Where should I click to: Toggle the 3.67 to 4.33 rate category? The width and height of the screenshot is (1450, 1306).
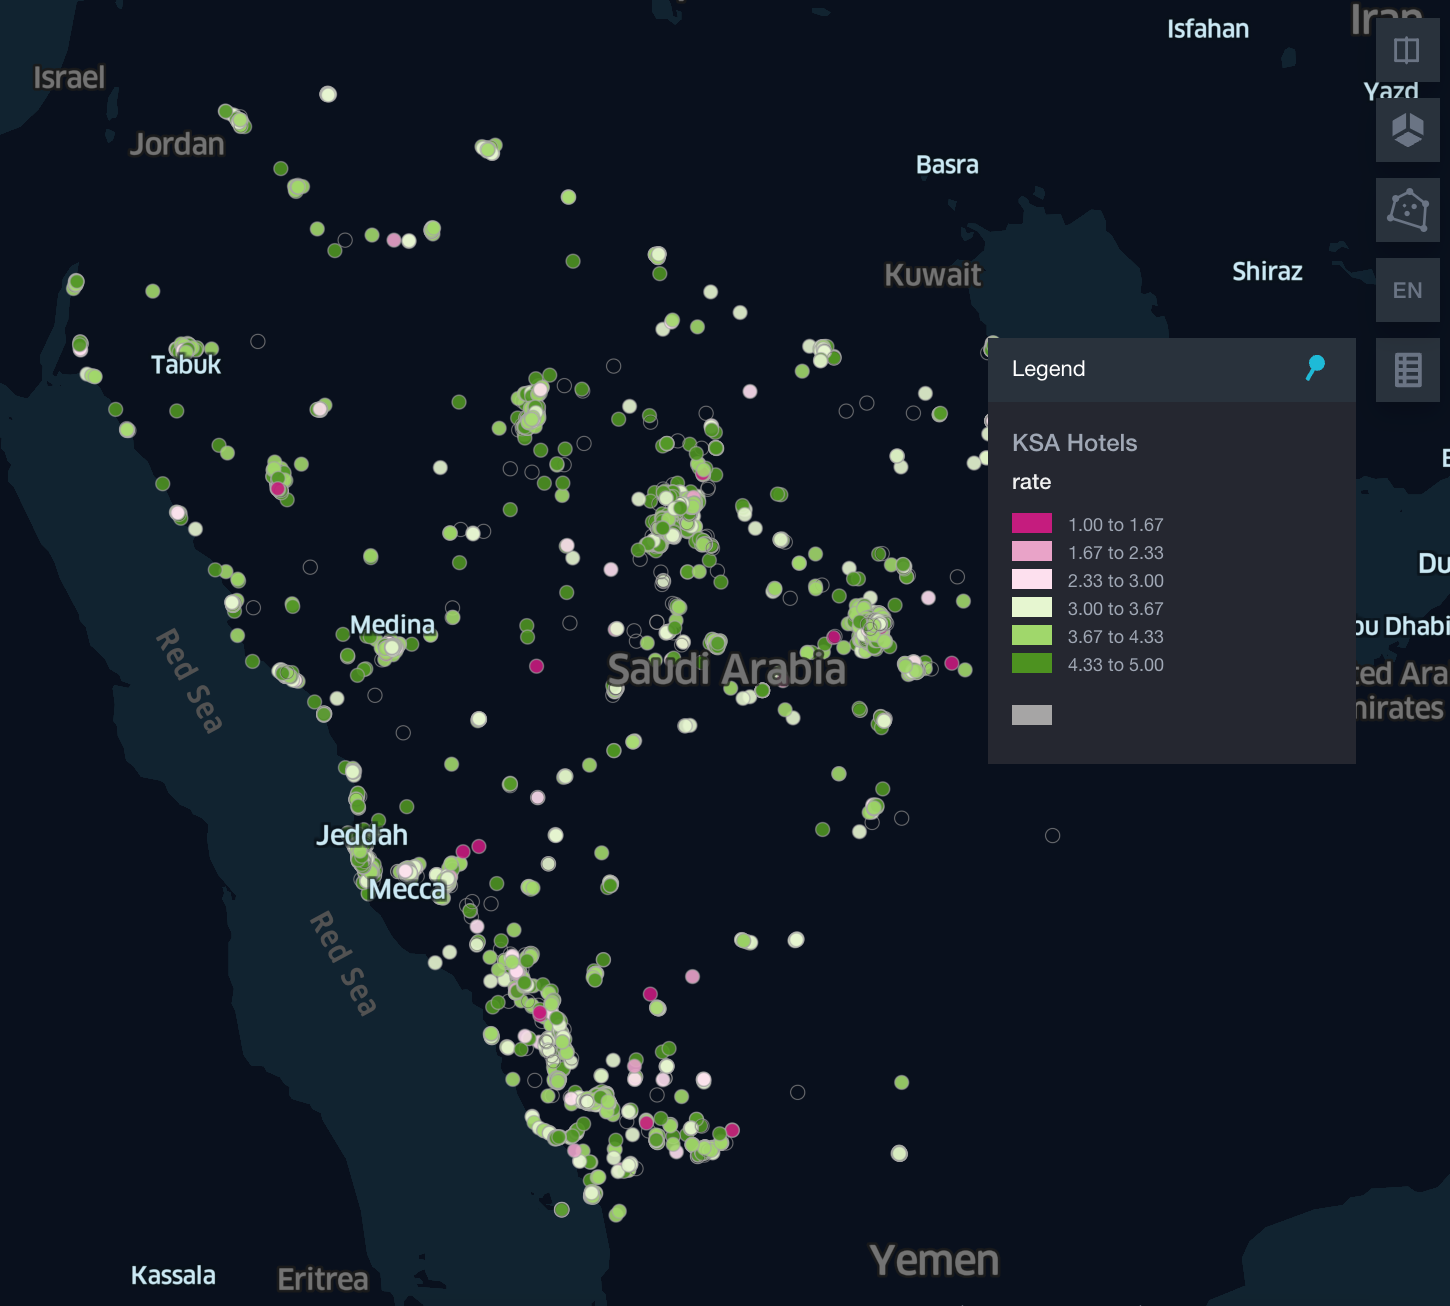pyautogui.click(x=1031, y=636)
